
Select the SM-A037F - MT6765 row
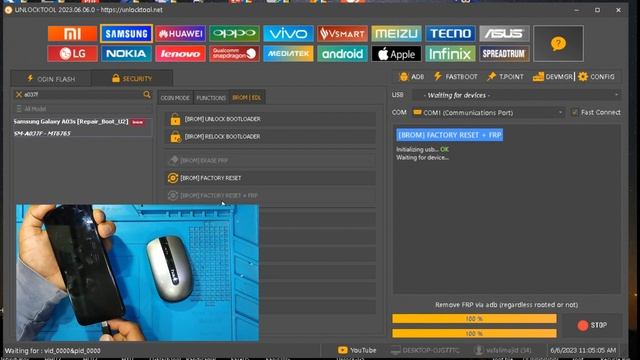point(82,133)
